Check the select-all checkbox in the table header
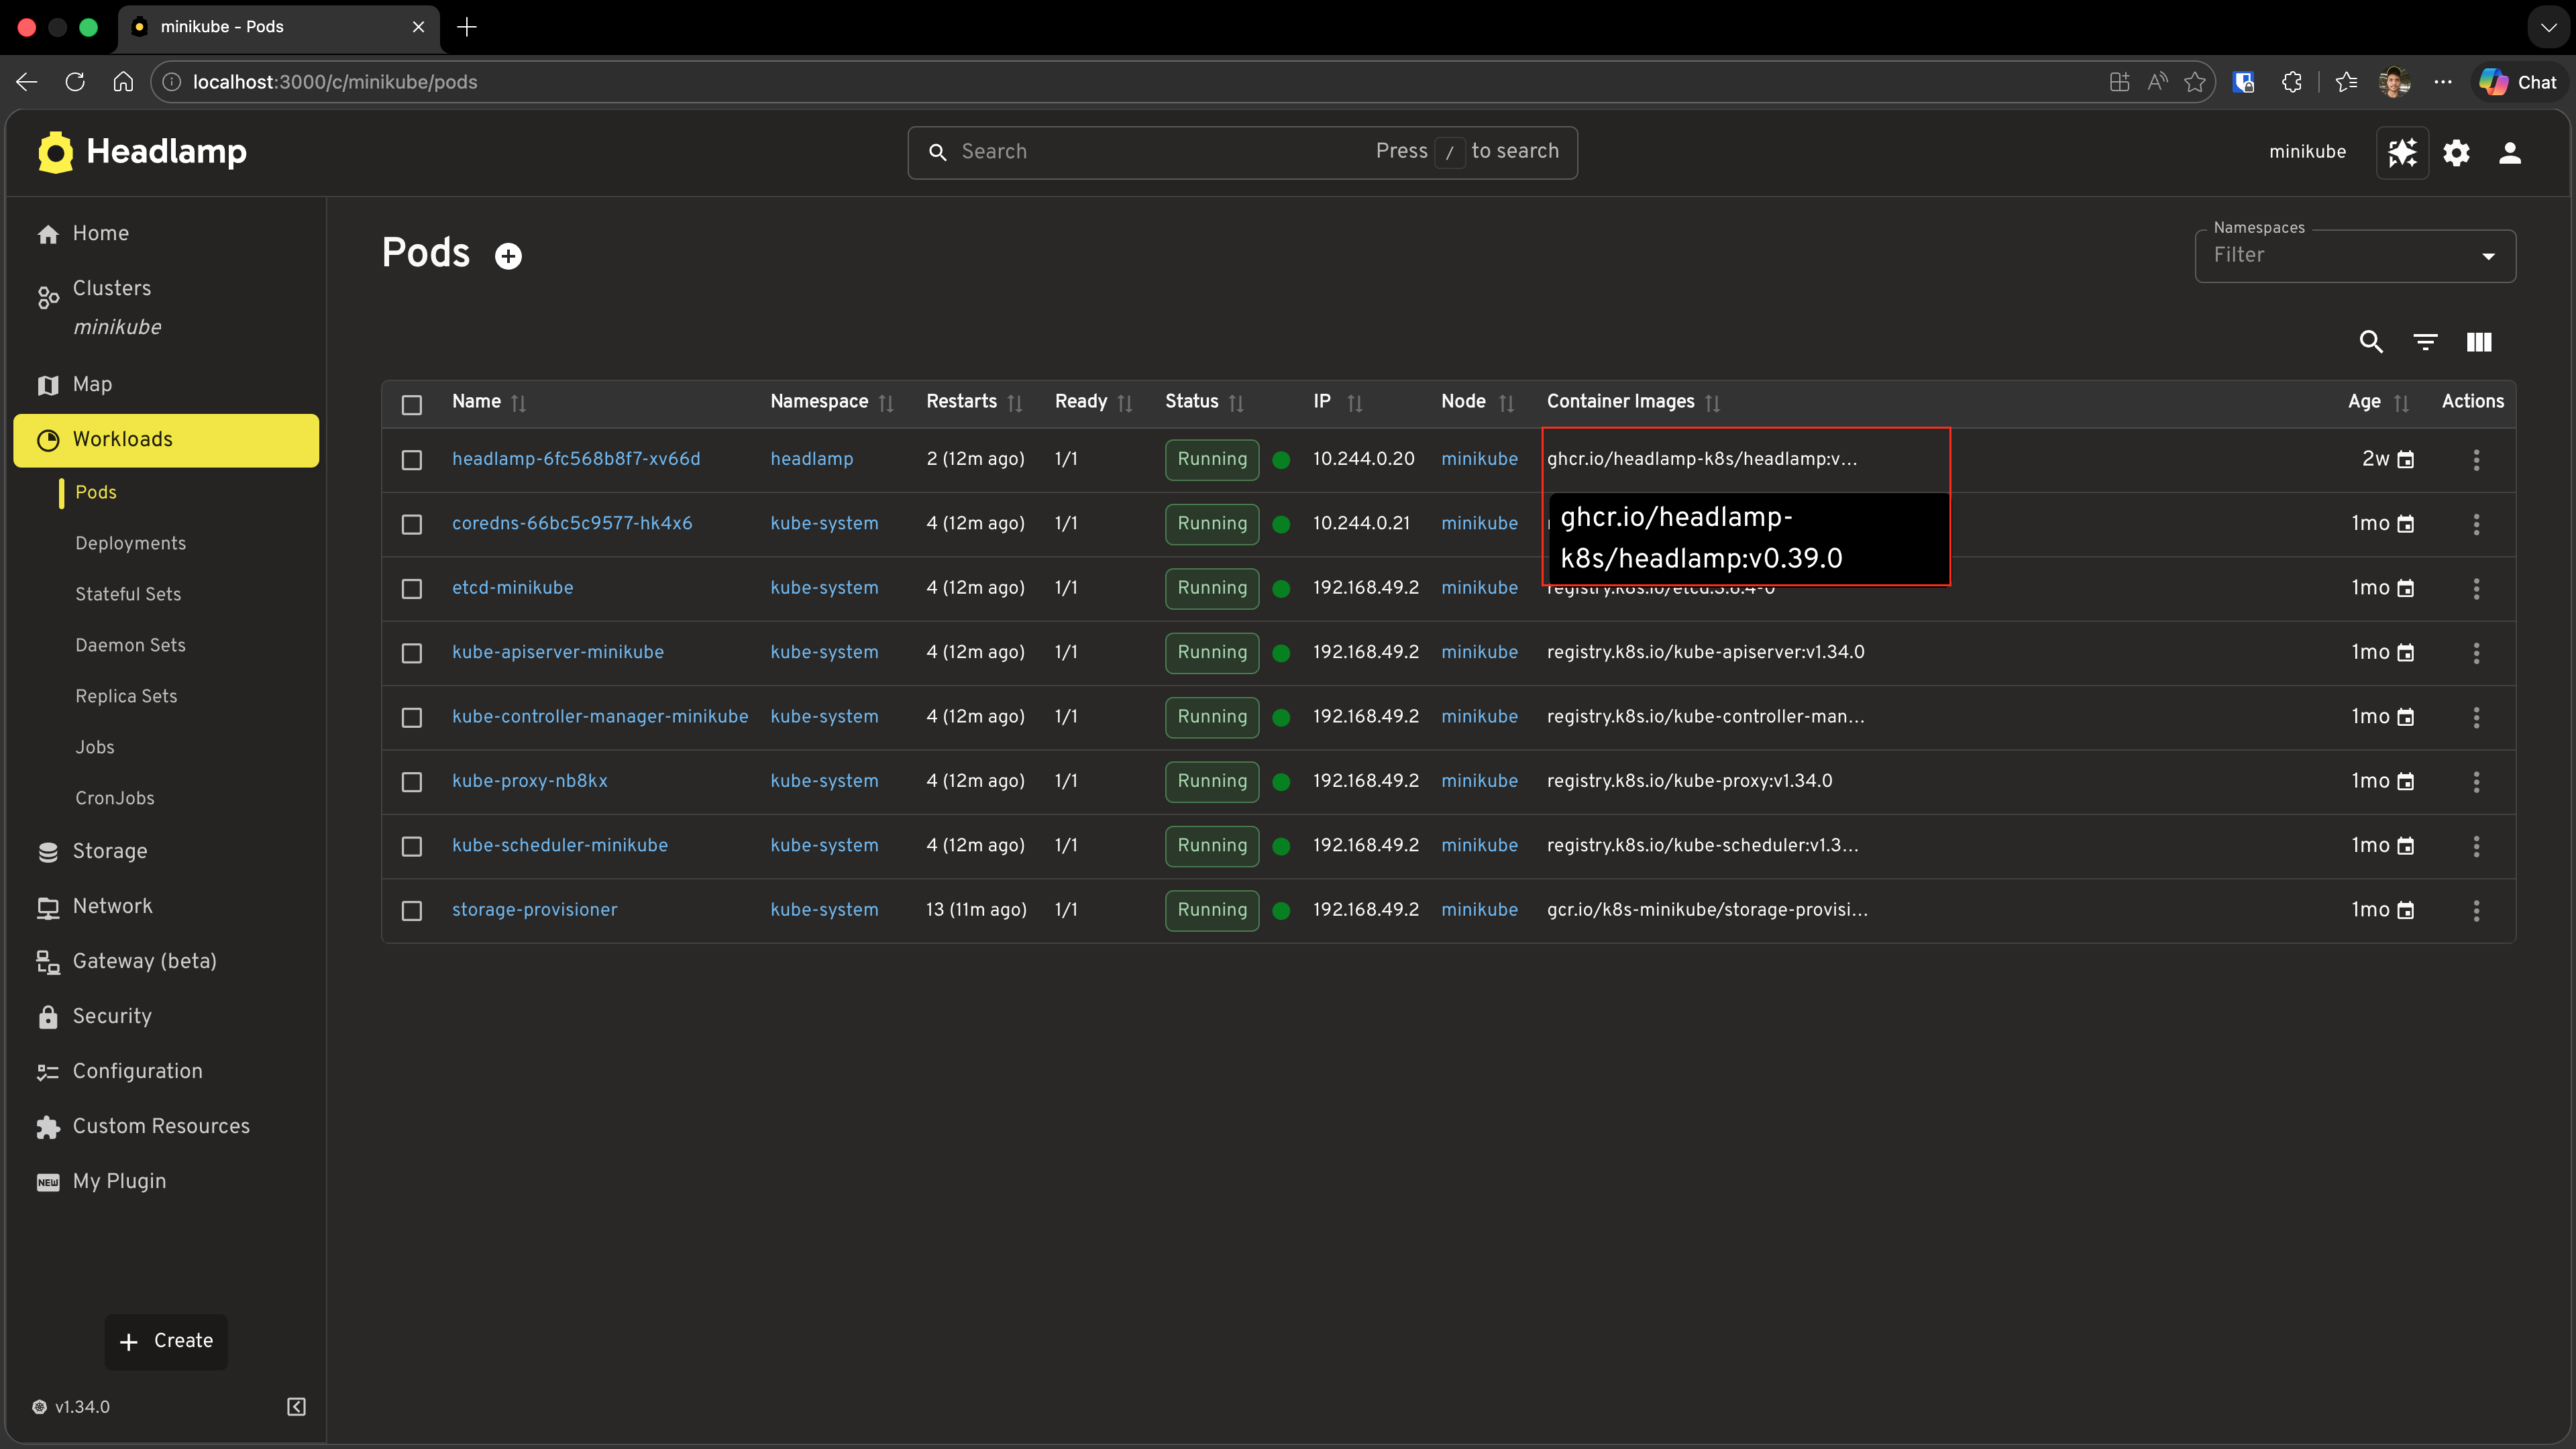Screen dimensions: 2576x1449 click(412, 404)
